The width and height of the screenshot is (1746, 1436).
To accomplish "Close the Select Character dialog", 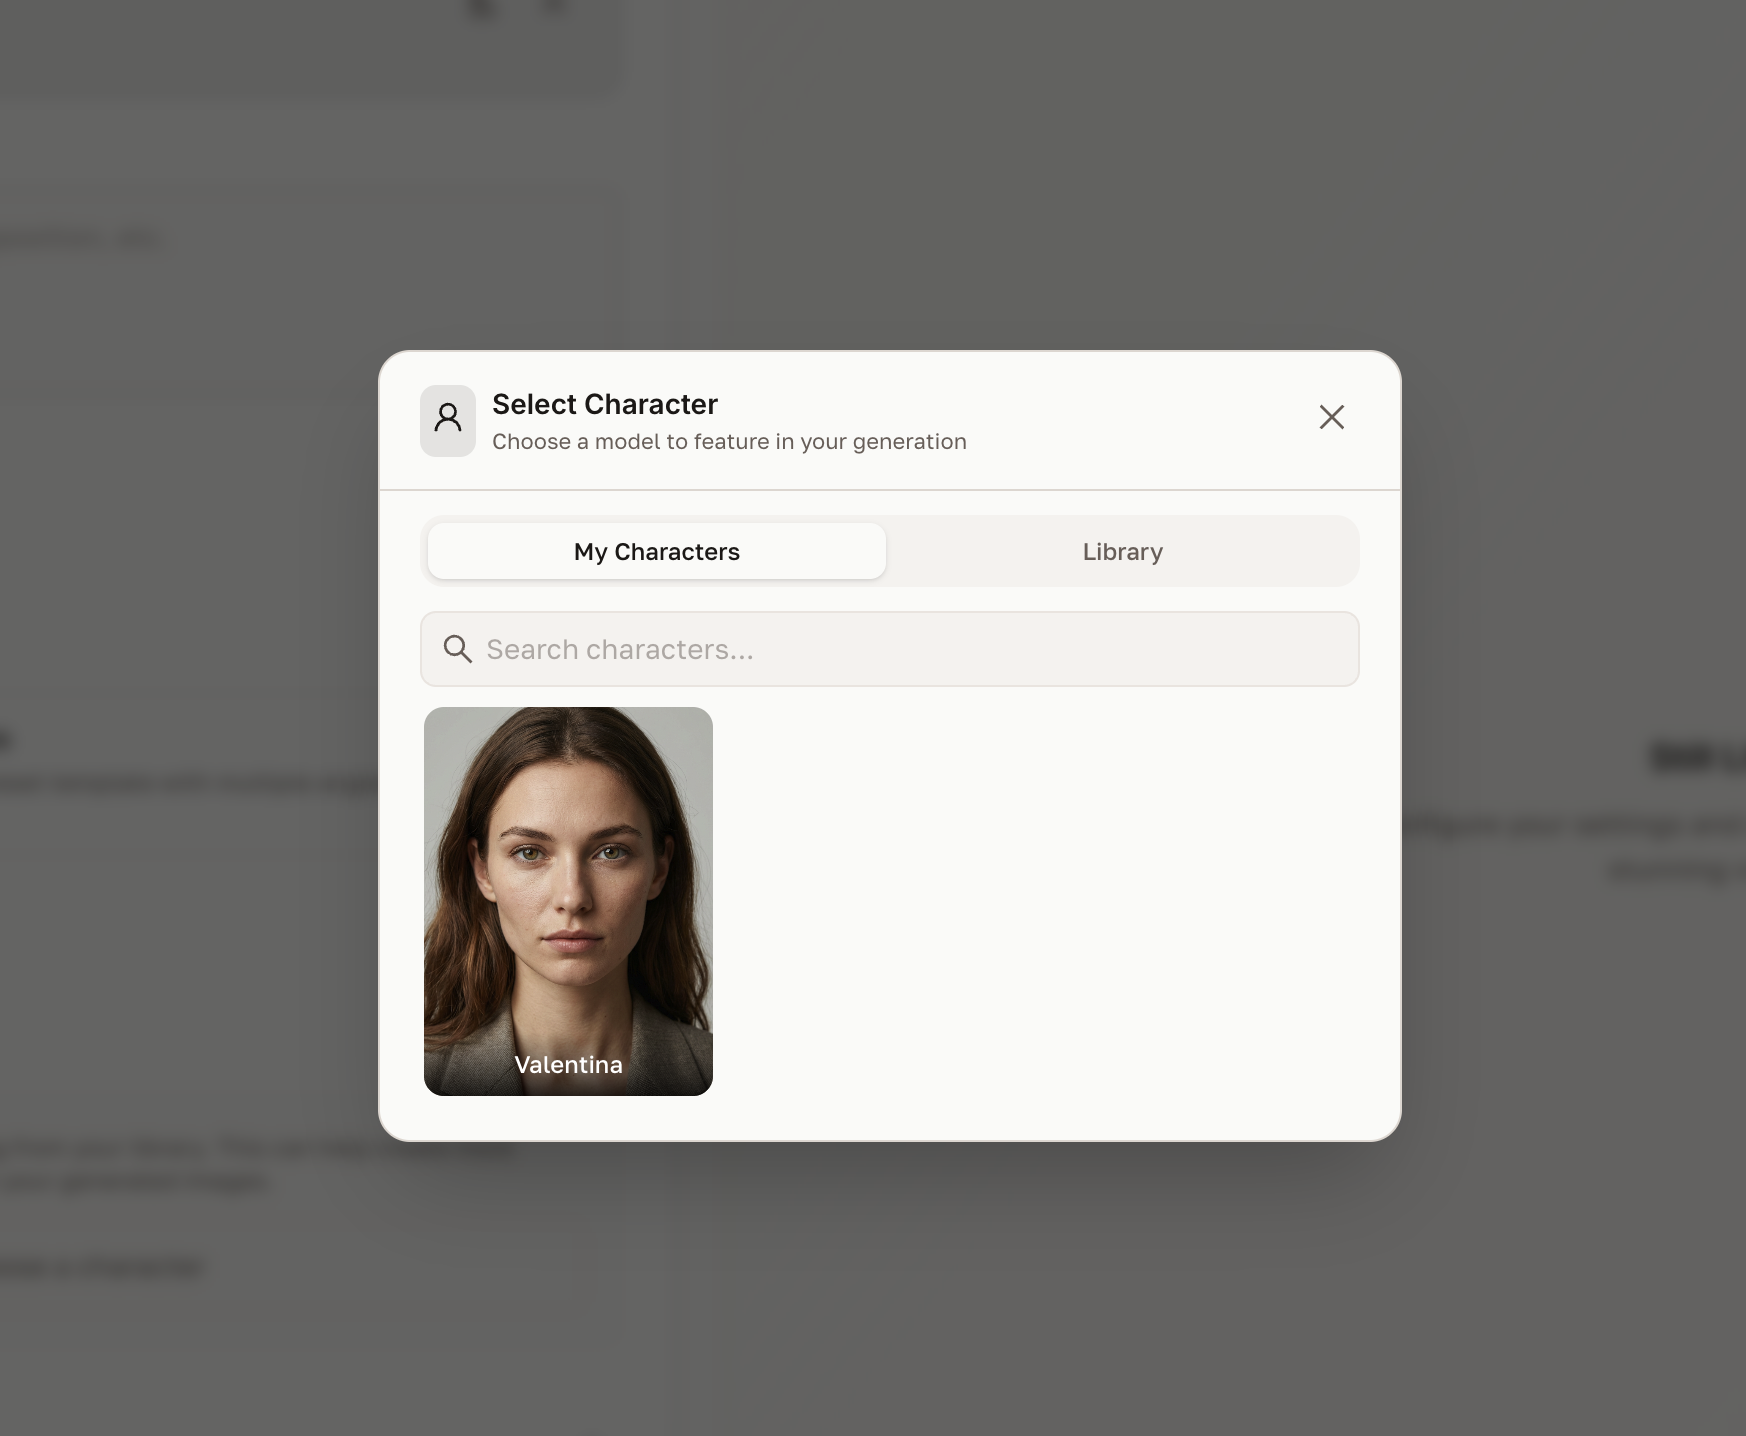I will (1331, 417).
